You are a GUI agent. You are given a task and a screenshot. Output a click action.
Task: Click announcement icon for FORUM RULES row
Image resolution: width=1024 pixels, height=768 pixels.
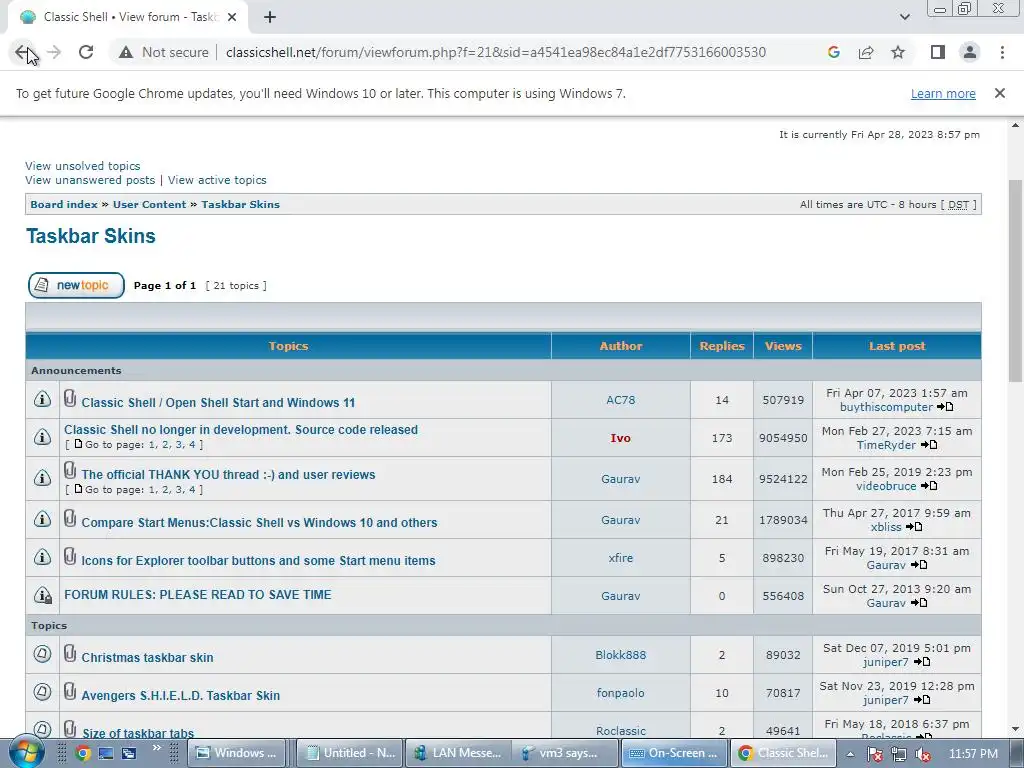[42, 595]
